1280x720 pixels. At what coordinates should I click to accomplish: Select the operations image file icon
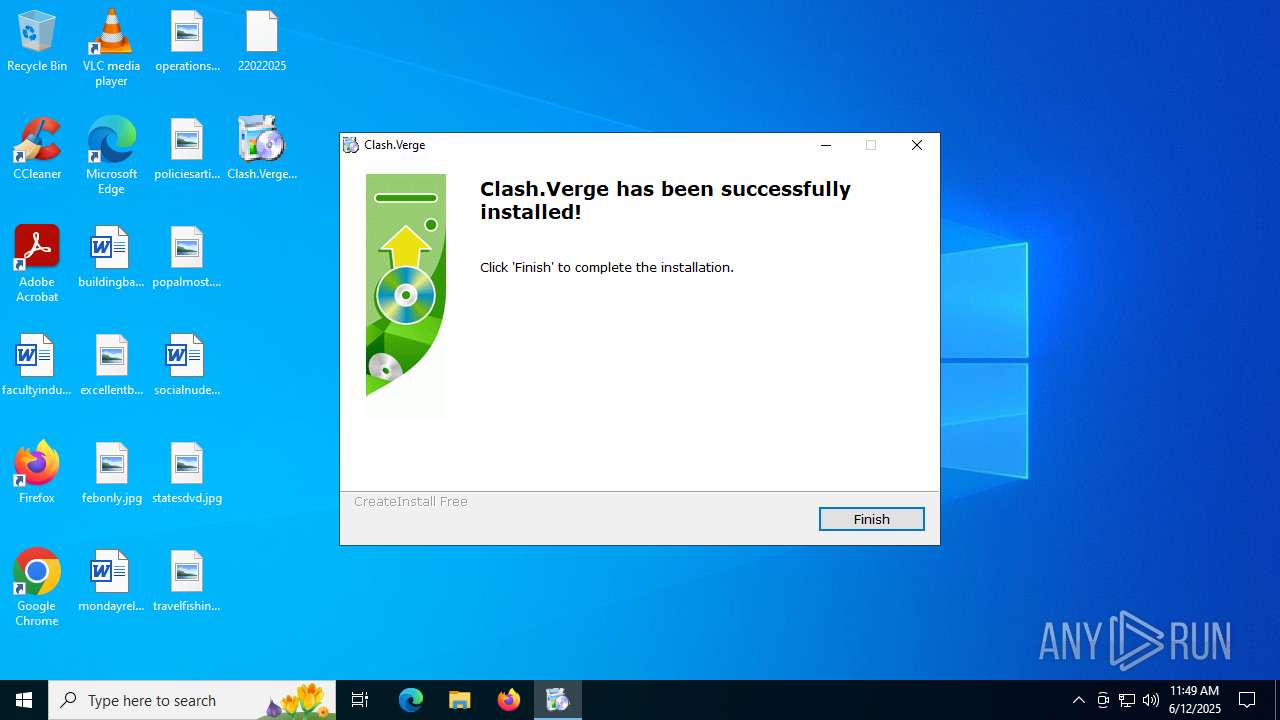point(187,42)
